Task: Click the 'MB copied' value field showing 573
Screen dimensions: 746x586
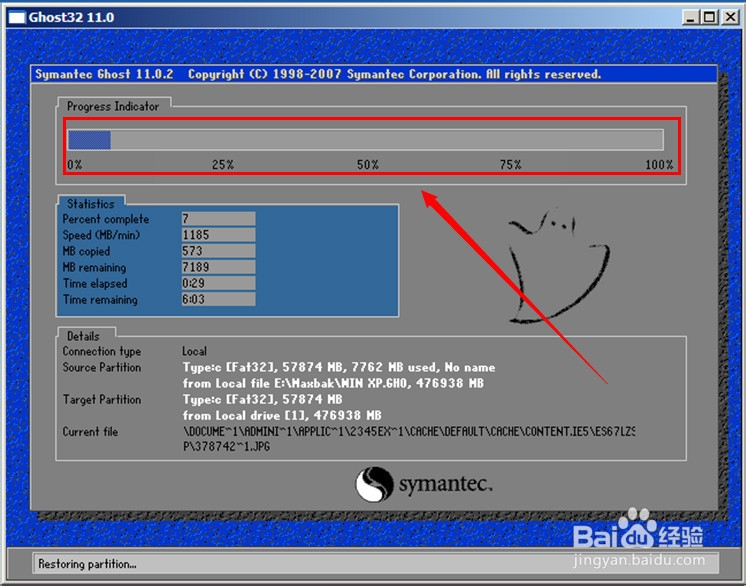Action: (218, 251)
